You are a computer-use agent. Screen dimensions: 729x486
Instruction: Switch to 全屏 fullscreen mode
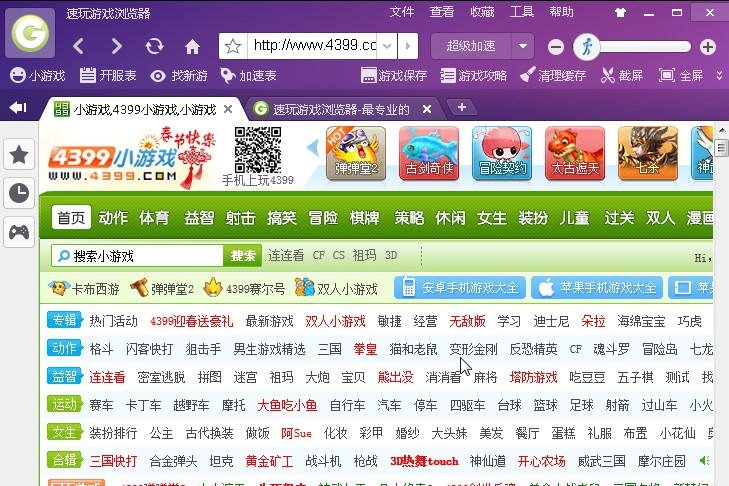[x=681, y=75]
